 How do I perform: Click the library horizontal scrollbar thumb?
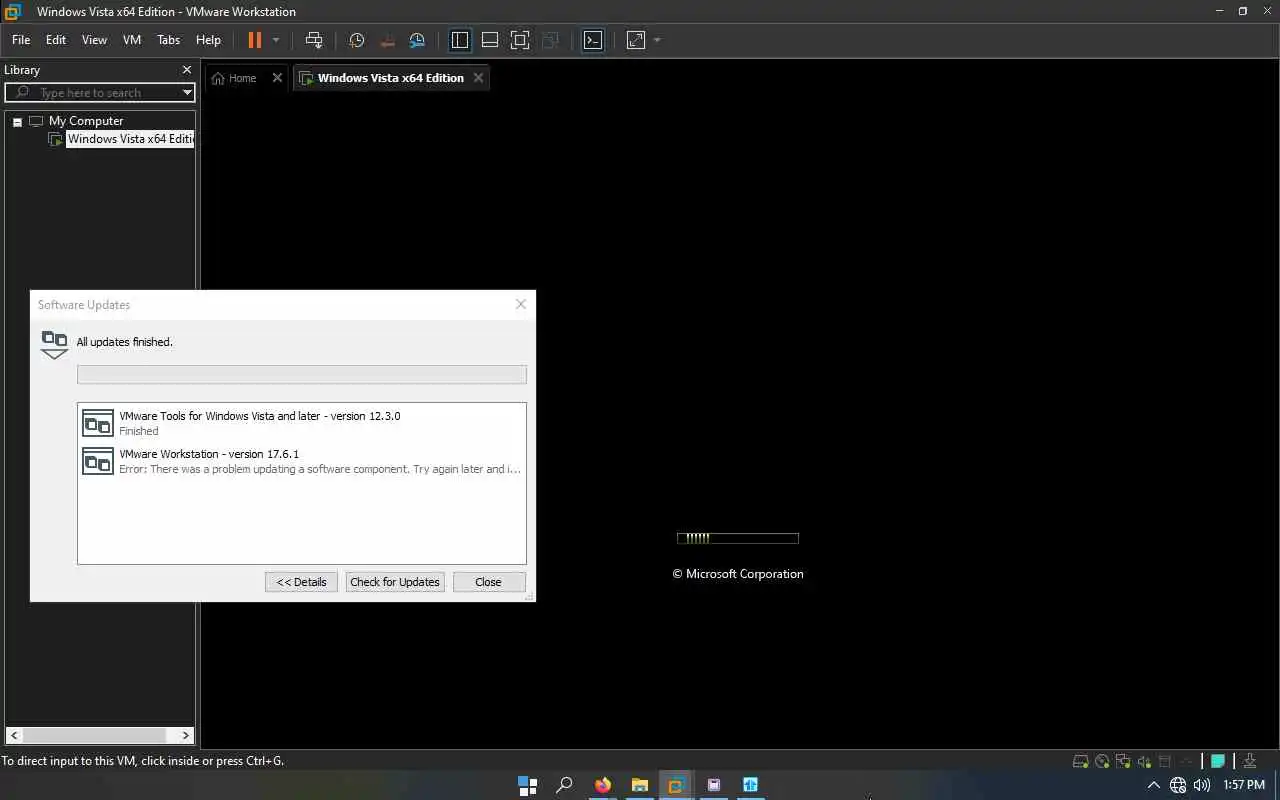pos(93,735)
